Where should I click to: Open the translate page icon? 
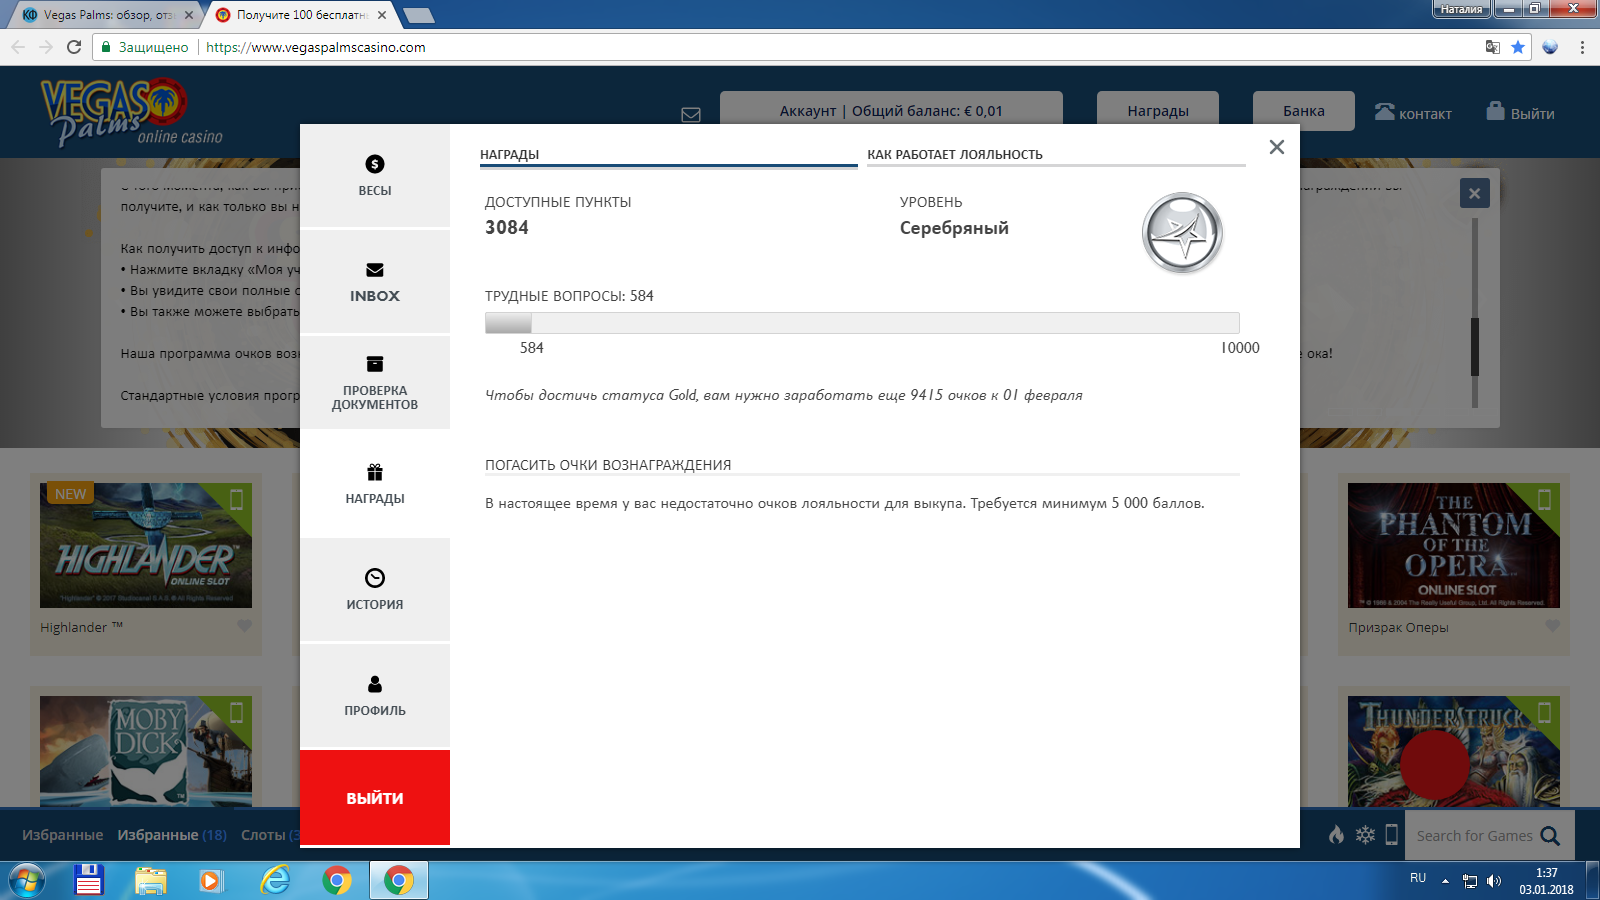click(x=1492, y=47)
